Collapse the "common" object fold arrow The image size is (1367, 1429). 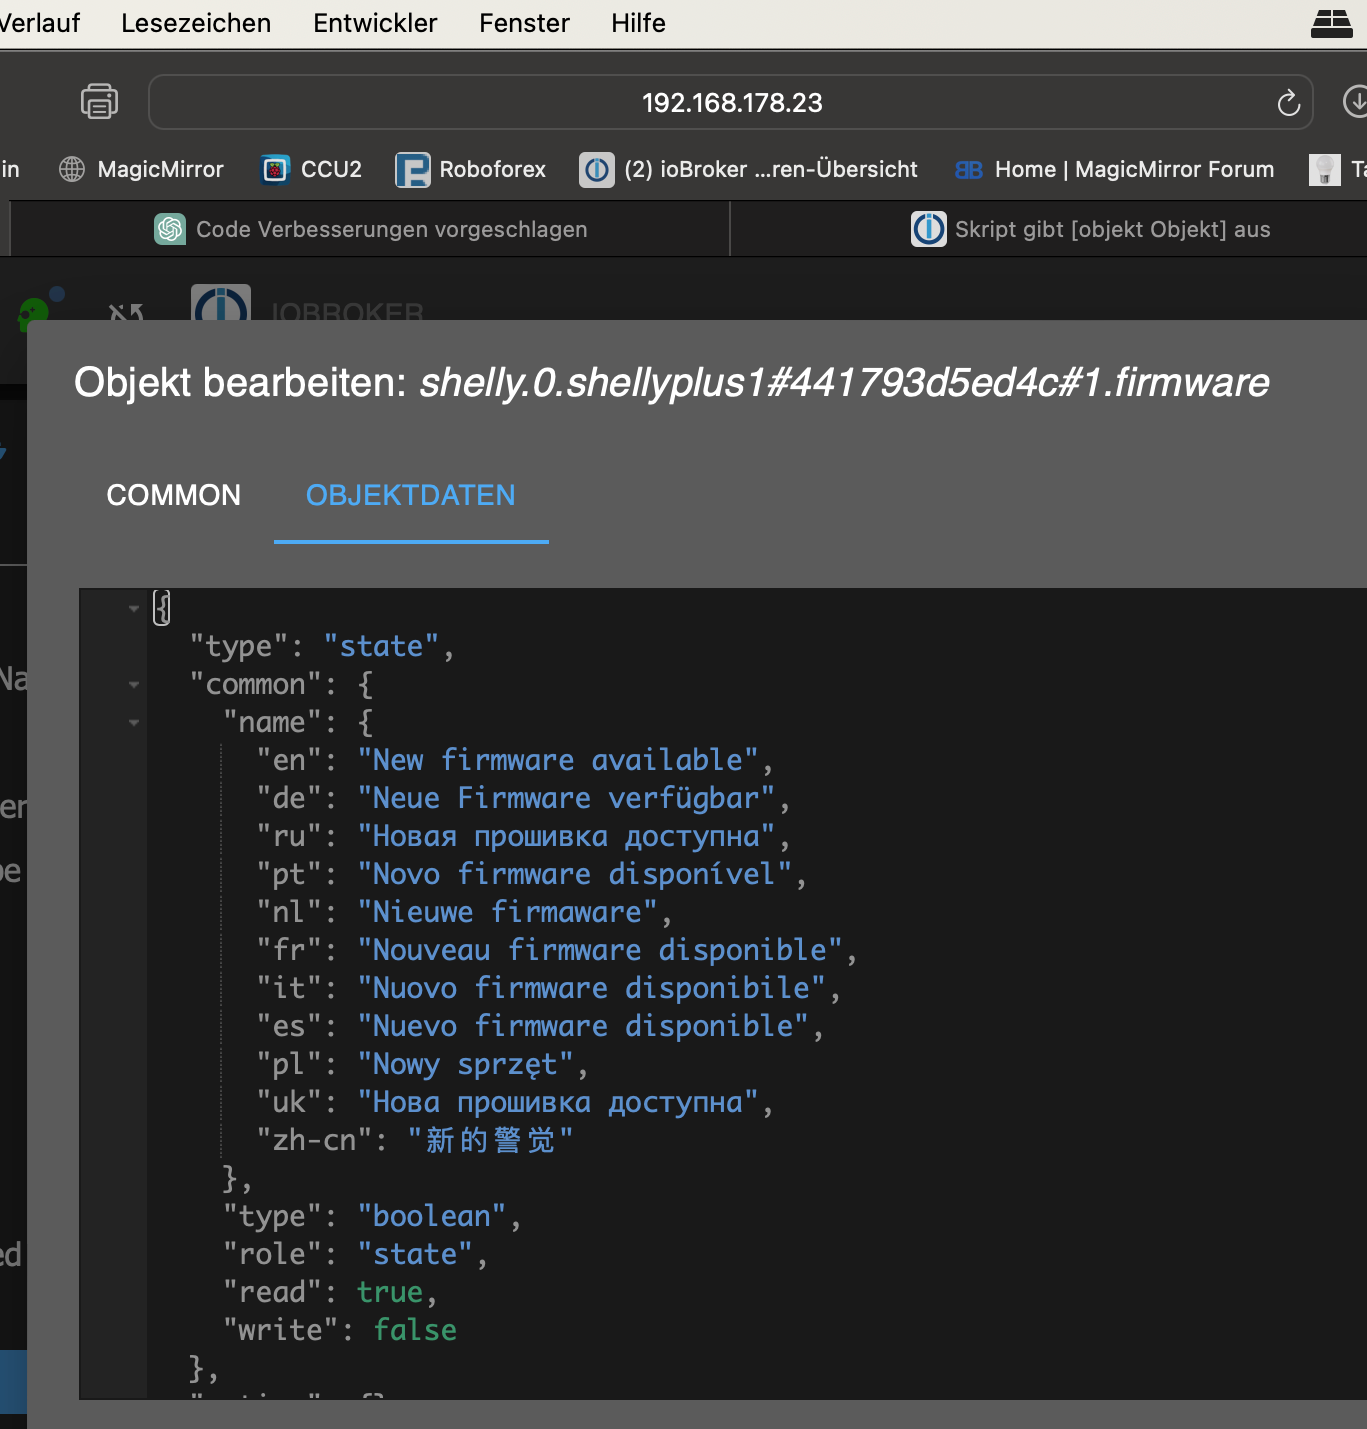coord(134,685)
